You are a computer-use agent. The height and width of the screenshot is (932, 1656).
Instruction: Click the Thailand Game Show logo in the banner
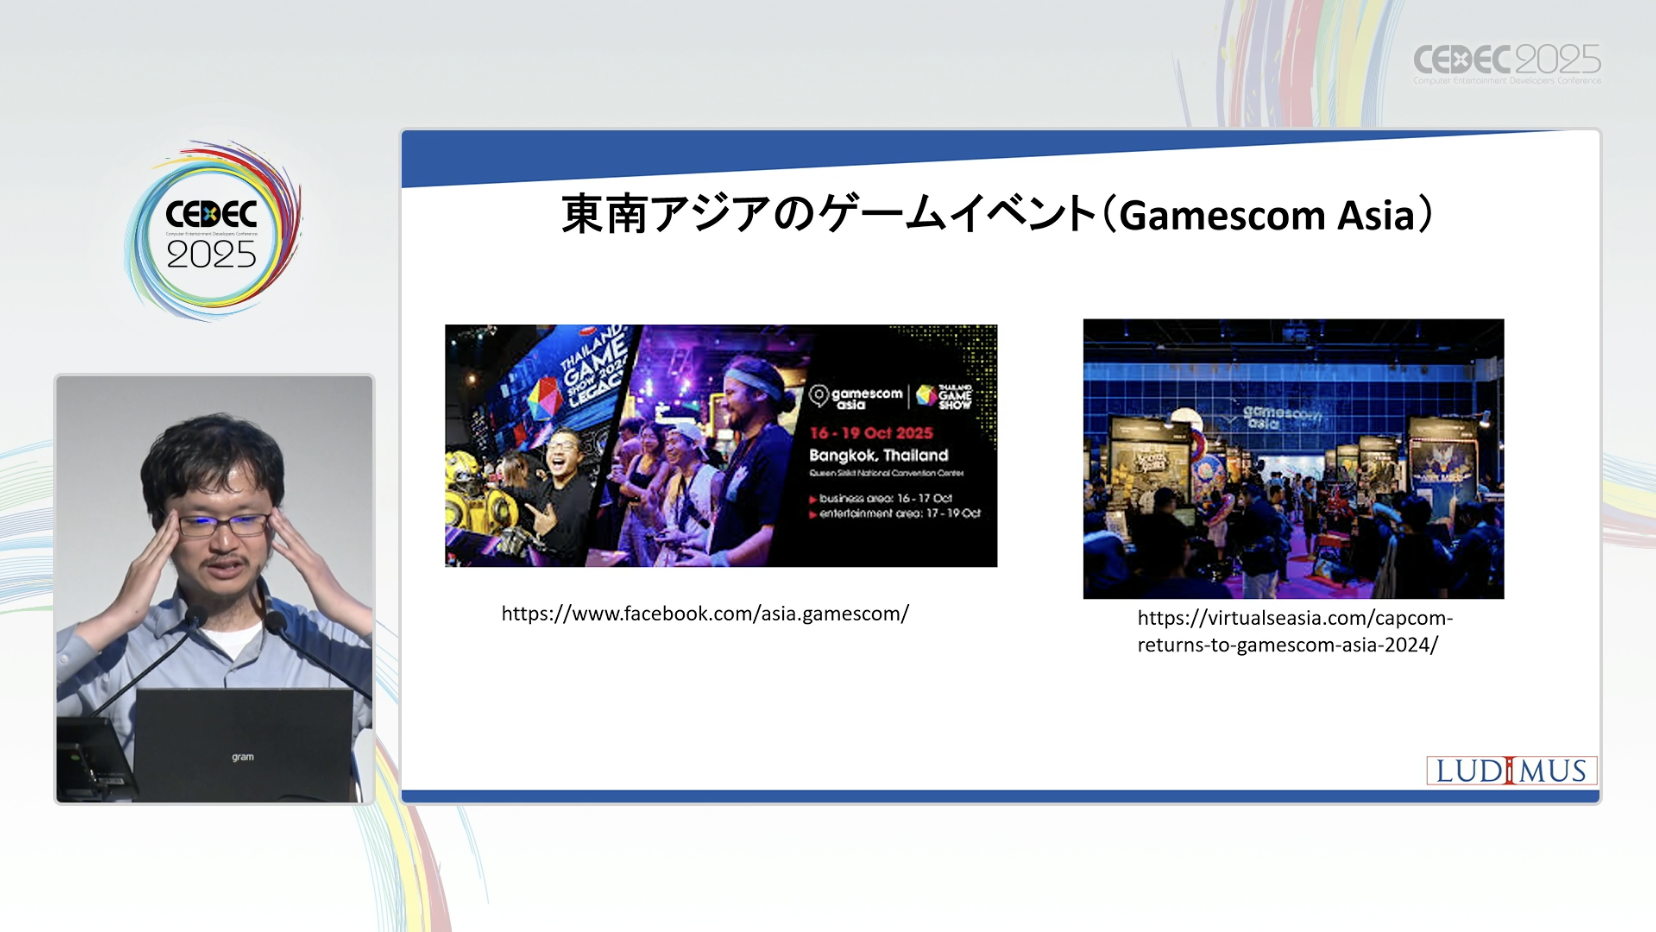tap(945, 397)
